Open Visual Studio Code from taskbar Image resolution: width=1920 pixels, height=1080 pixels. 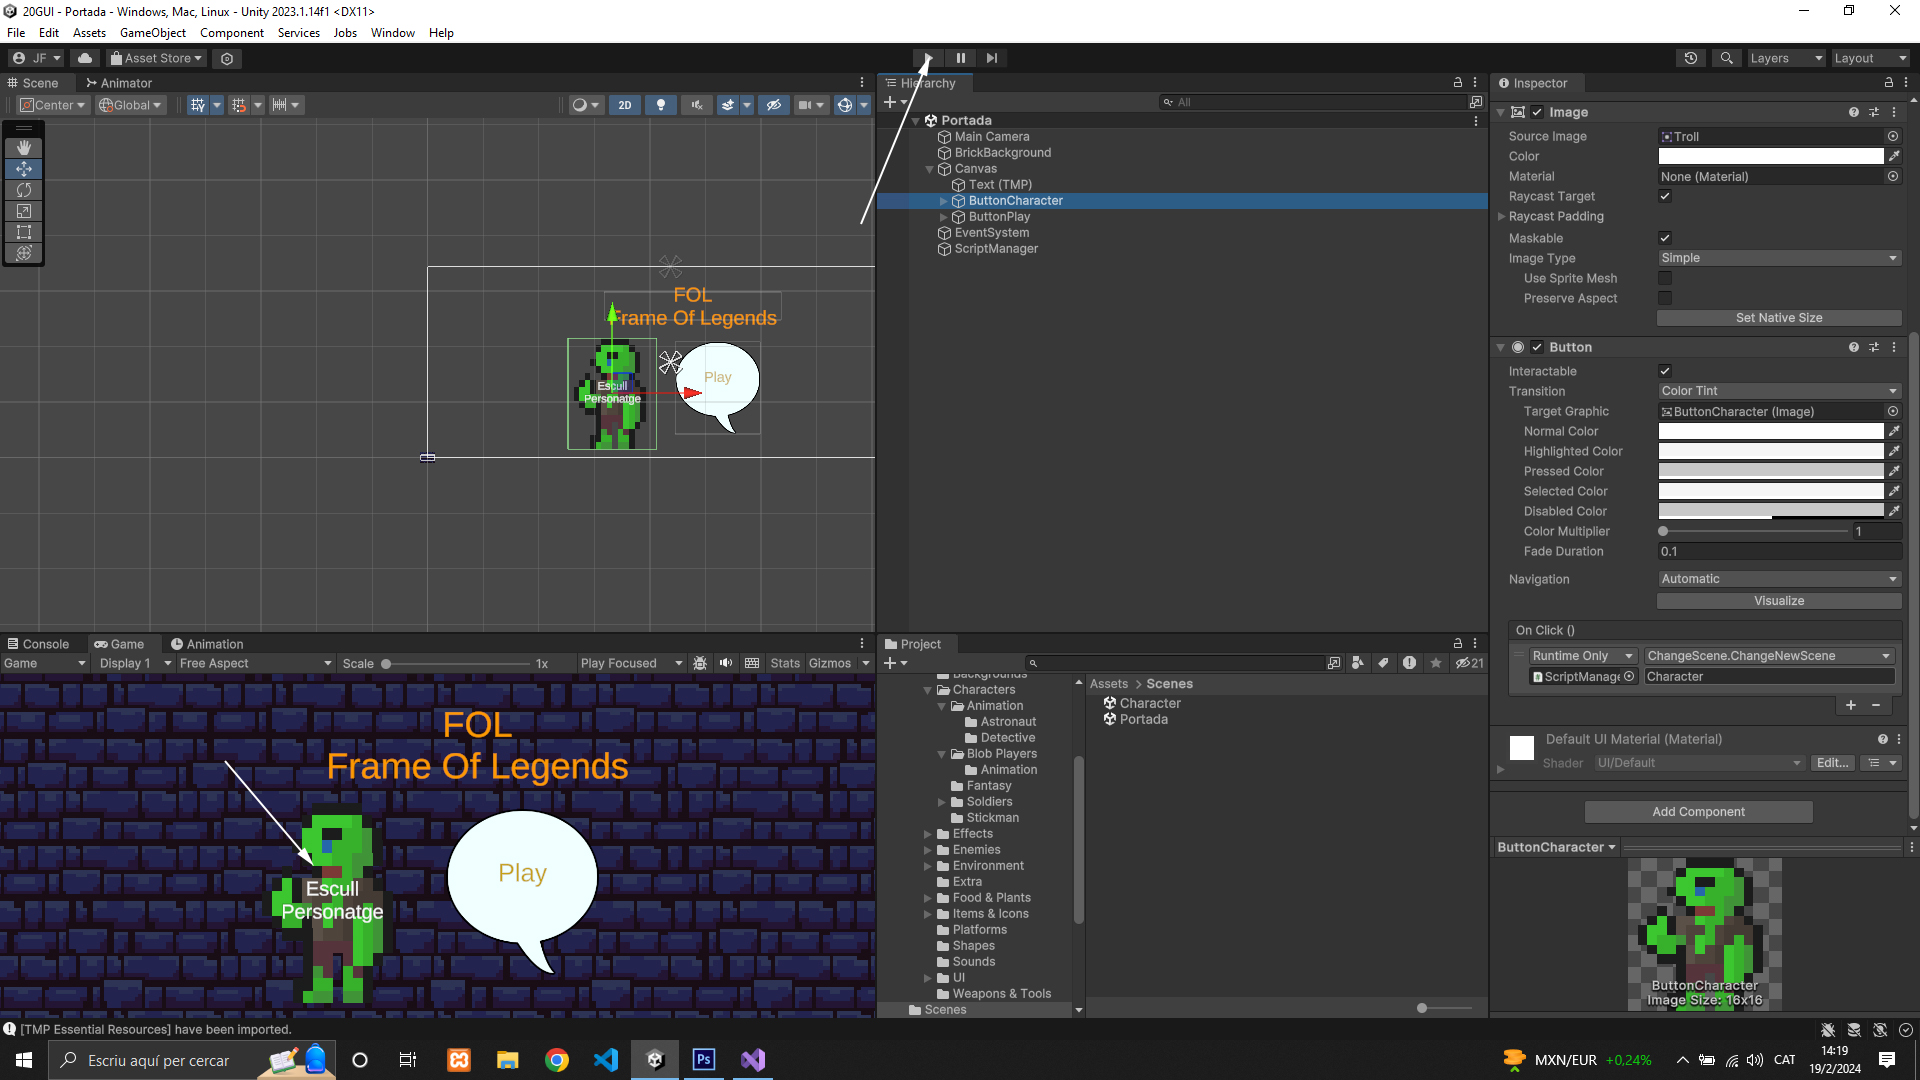[606, 1060]
